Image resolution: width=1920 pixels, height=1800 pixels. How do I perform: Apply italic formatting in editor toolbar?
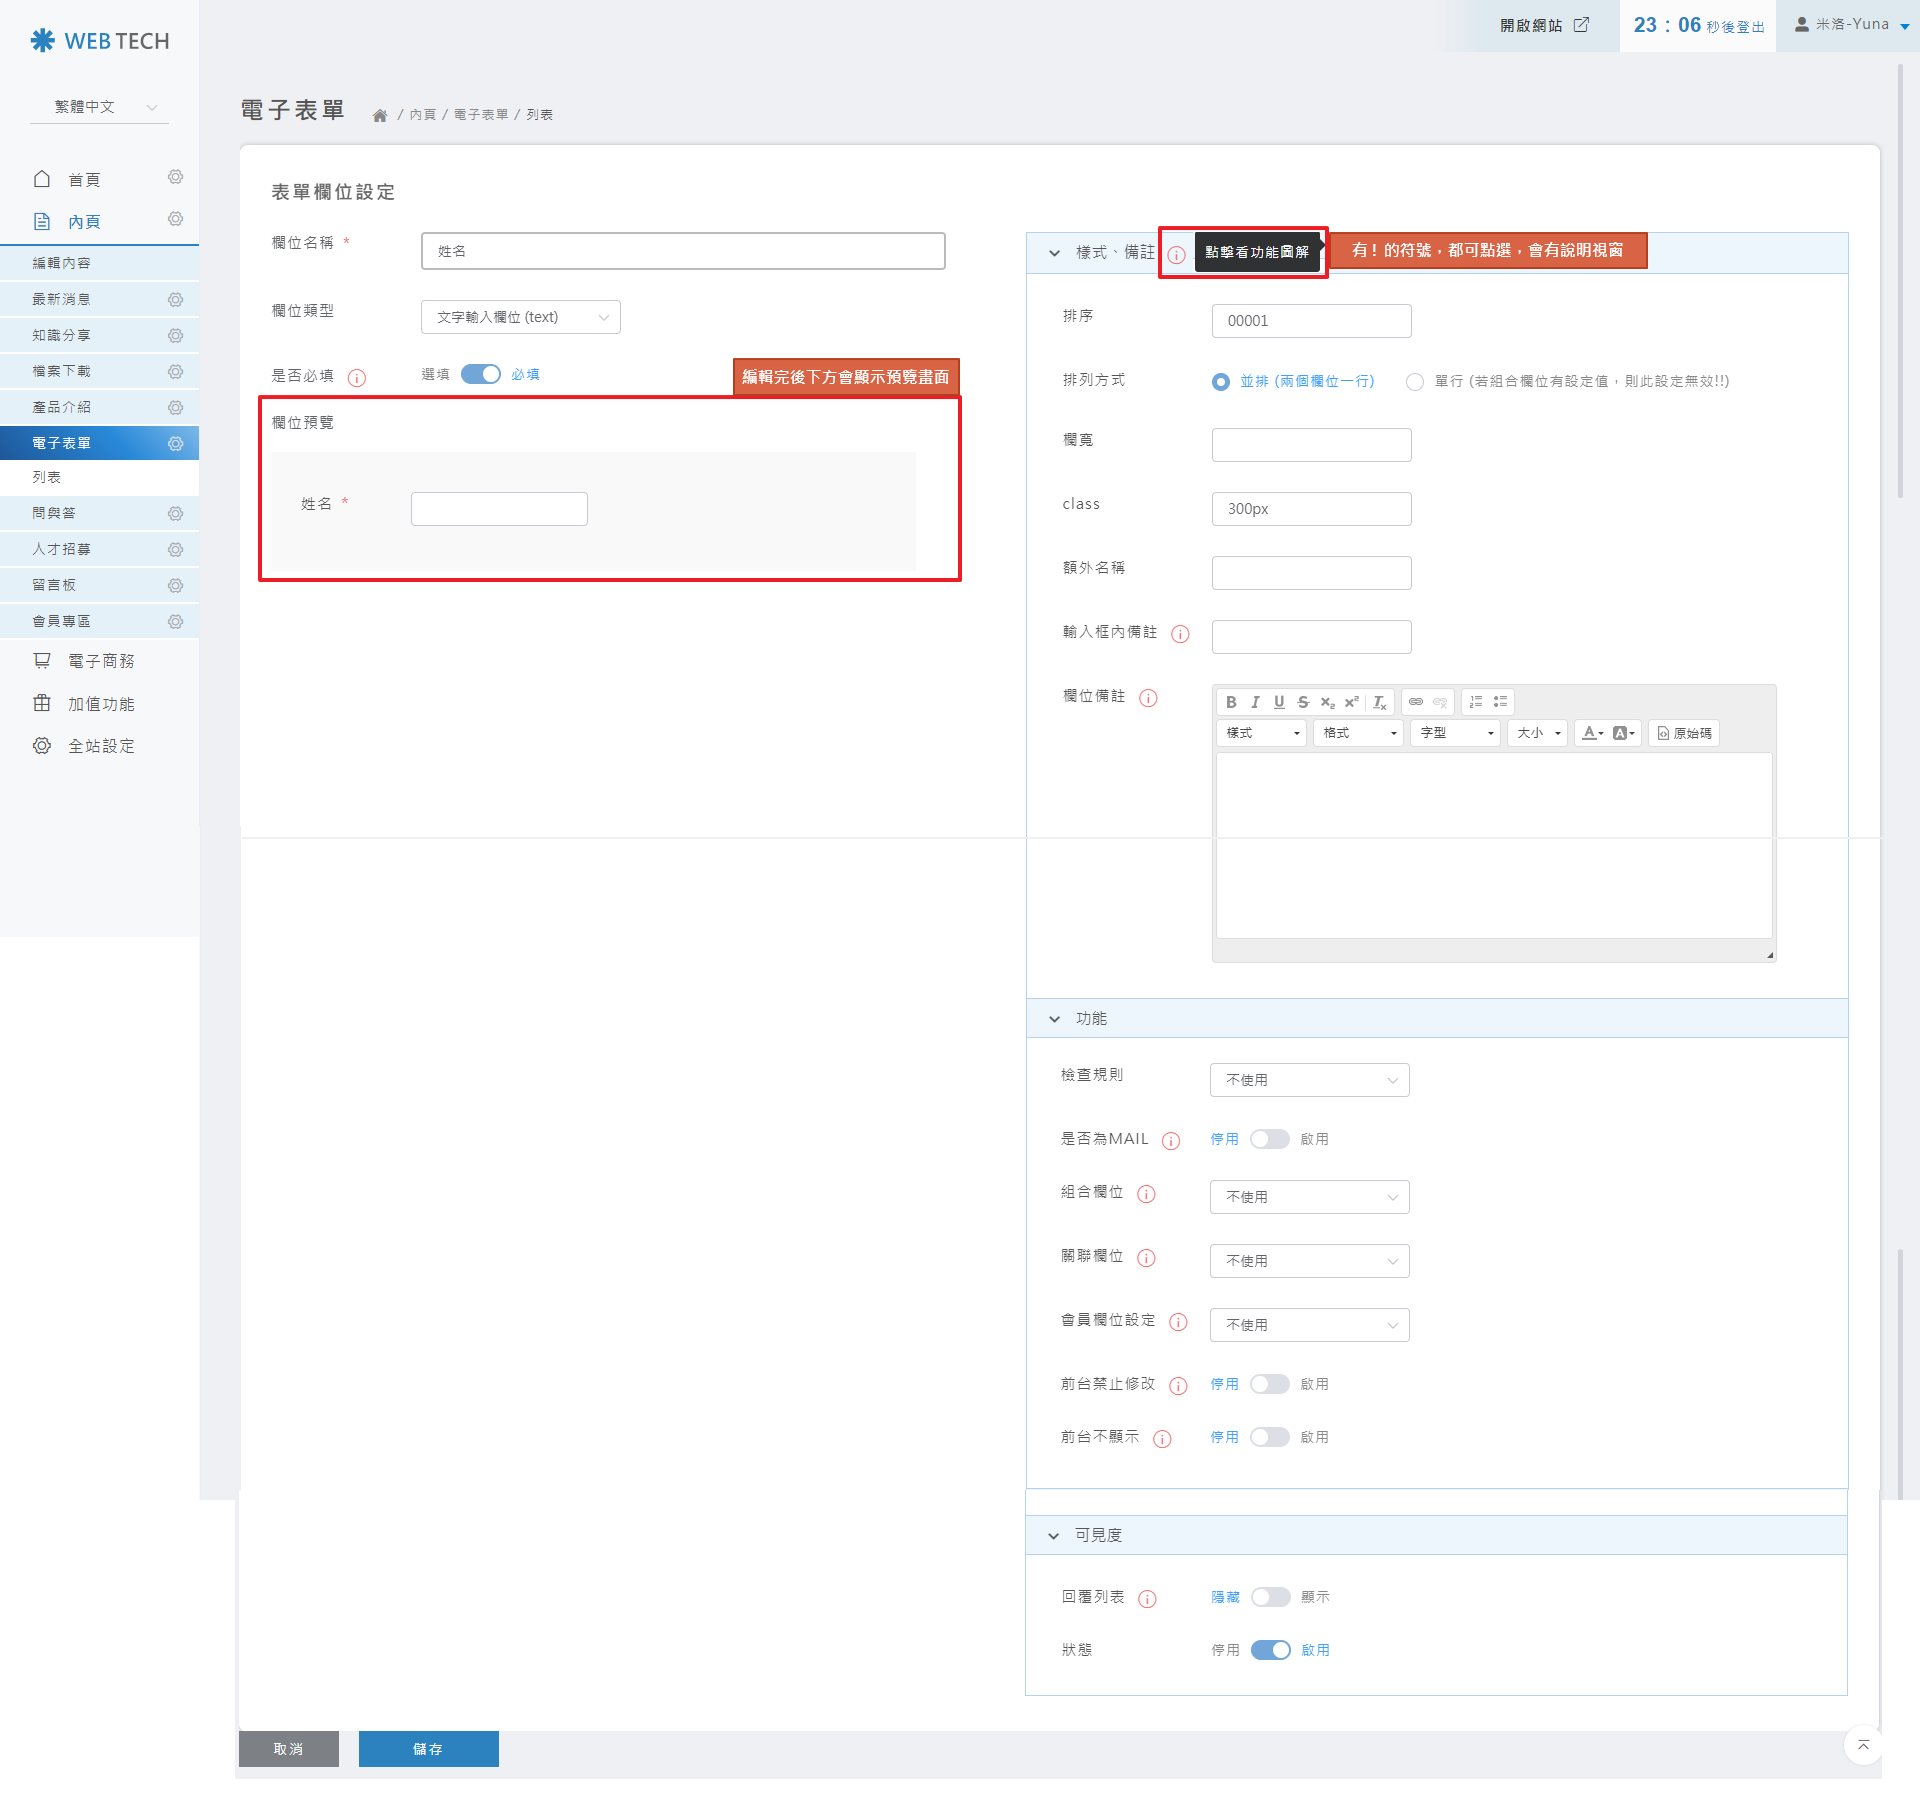tap(1255, 702)
